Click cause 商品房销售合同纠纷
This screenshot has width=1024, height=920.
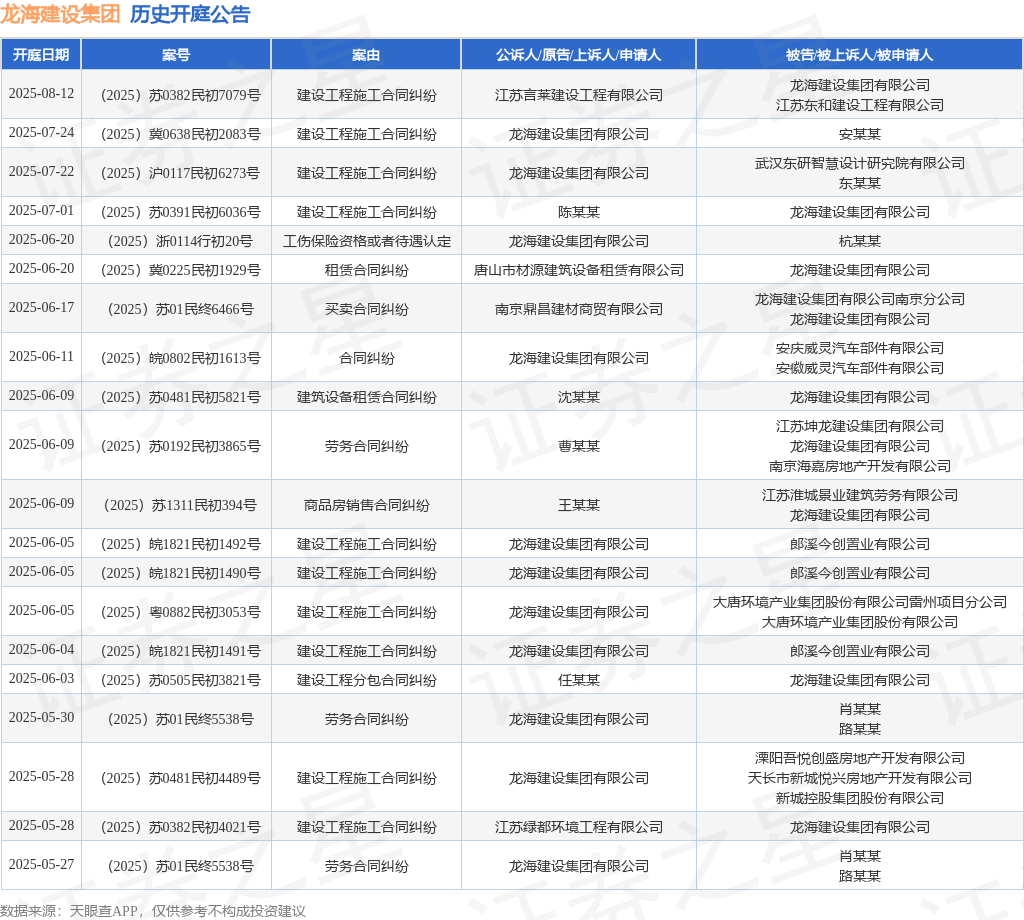366,505
